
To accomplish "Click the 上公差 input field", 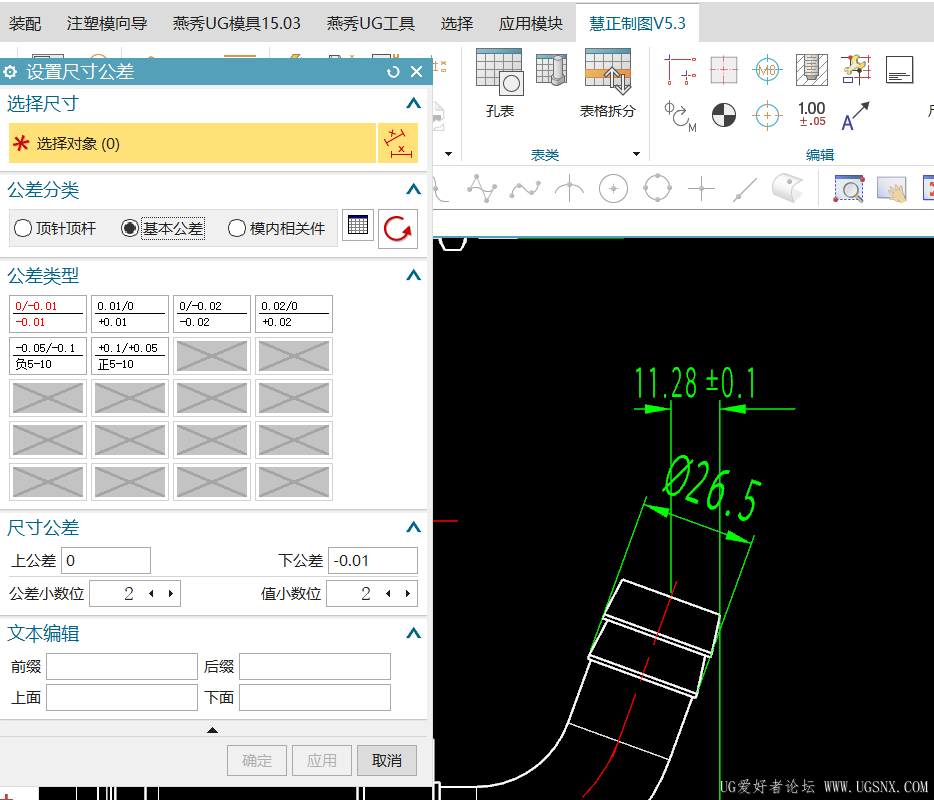I will point(106,561).
